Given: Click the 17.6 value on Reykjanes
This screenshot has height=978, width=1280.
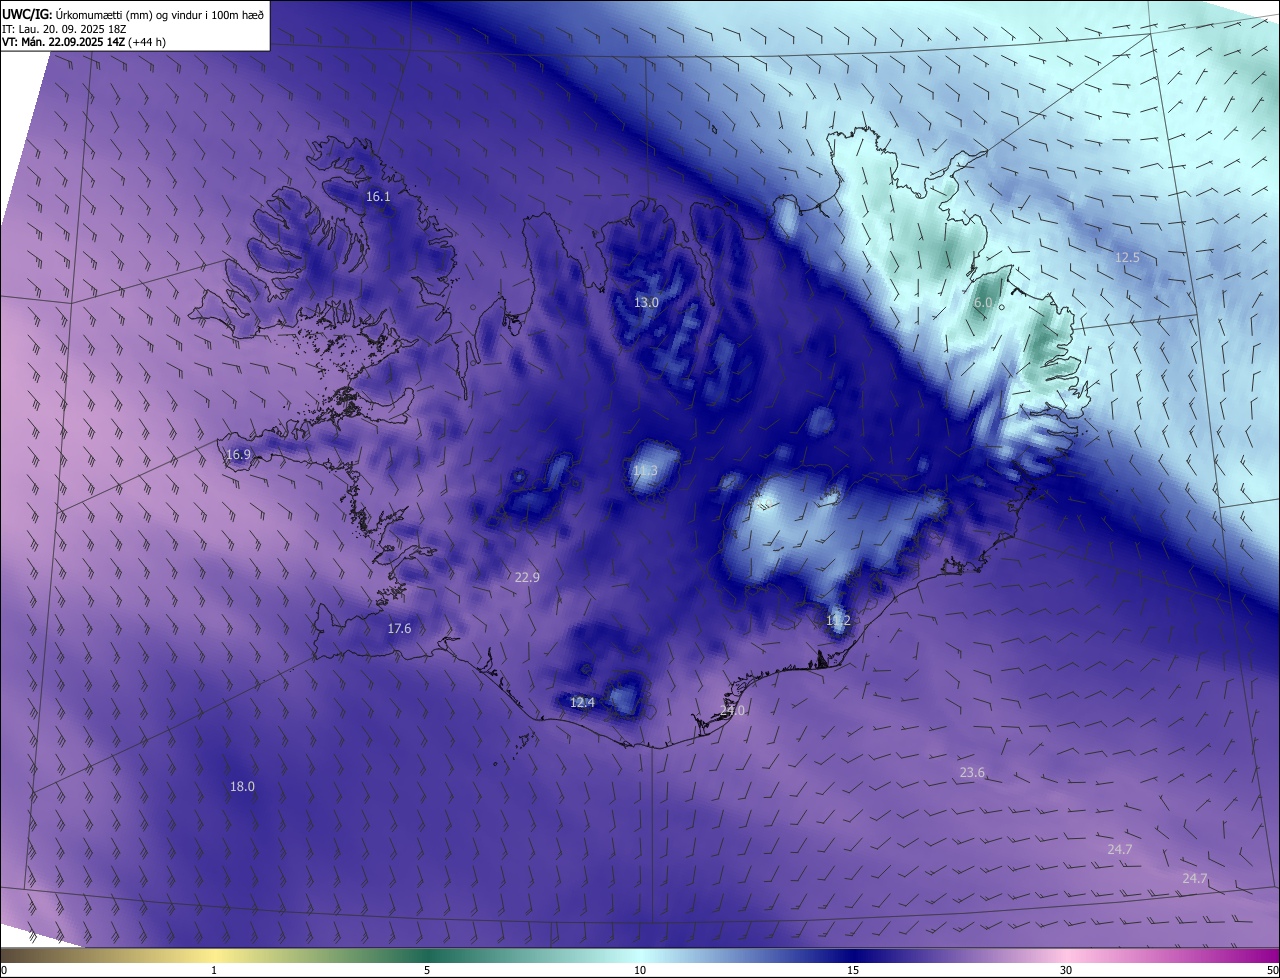Looking at the screenshot, I should point(399,629).
